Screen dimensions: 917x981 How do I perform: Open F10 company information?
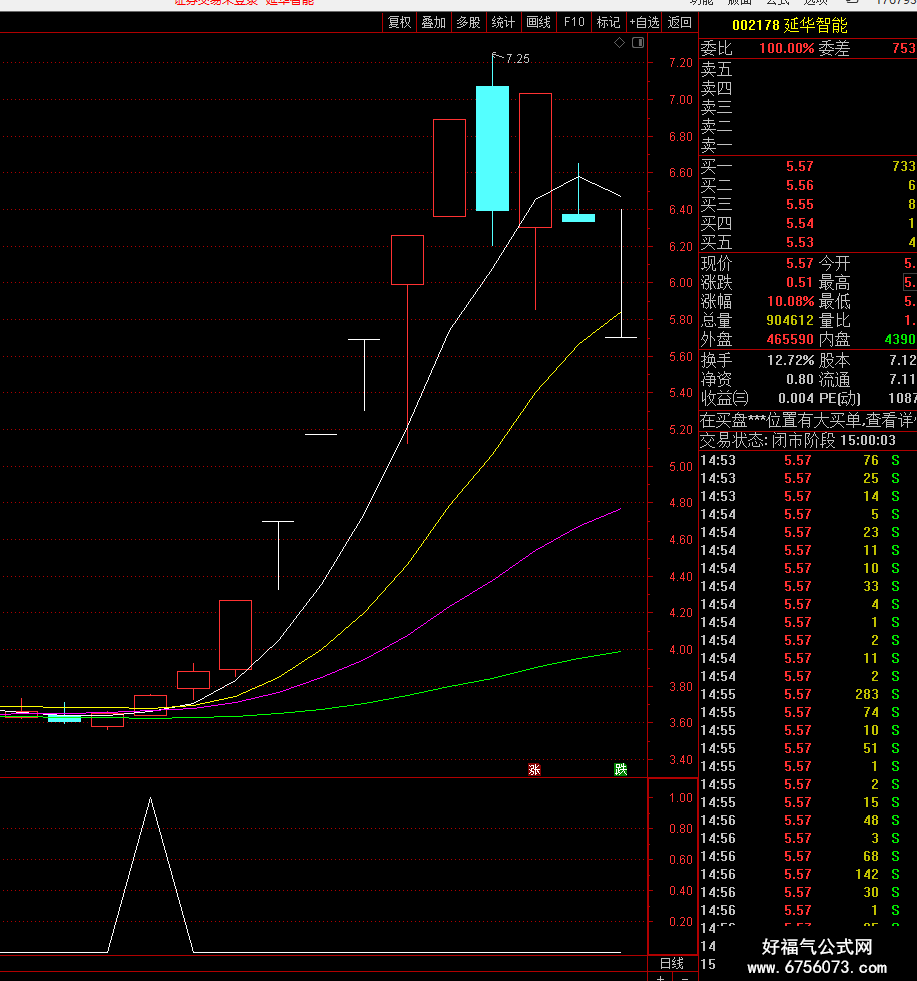(574, 23)
